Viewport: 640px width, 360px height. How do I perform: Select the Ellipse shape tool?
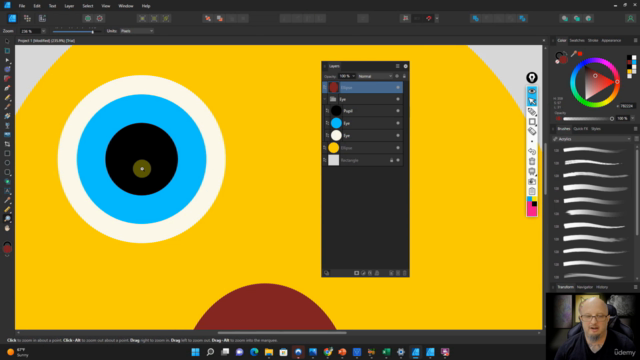click(7, 163)
